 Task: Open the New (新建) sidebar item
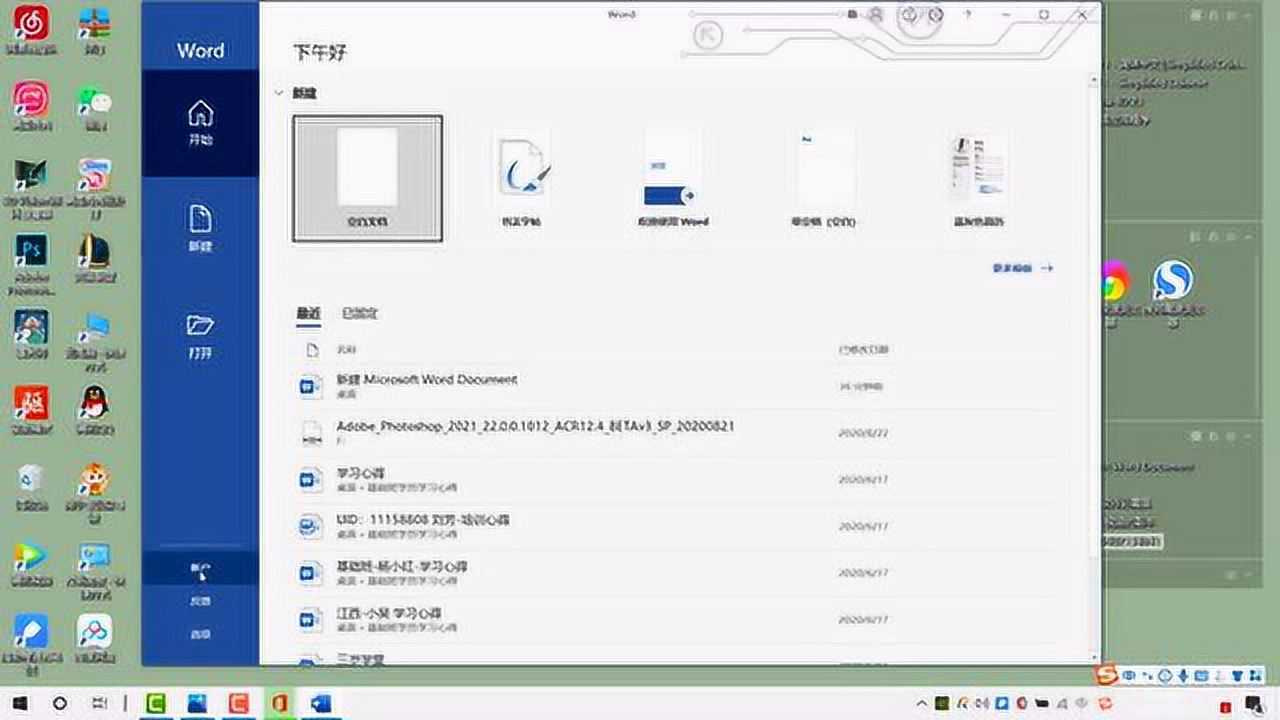pos(200,229)
